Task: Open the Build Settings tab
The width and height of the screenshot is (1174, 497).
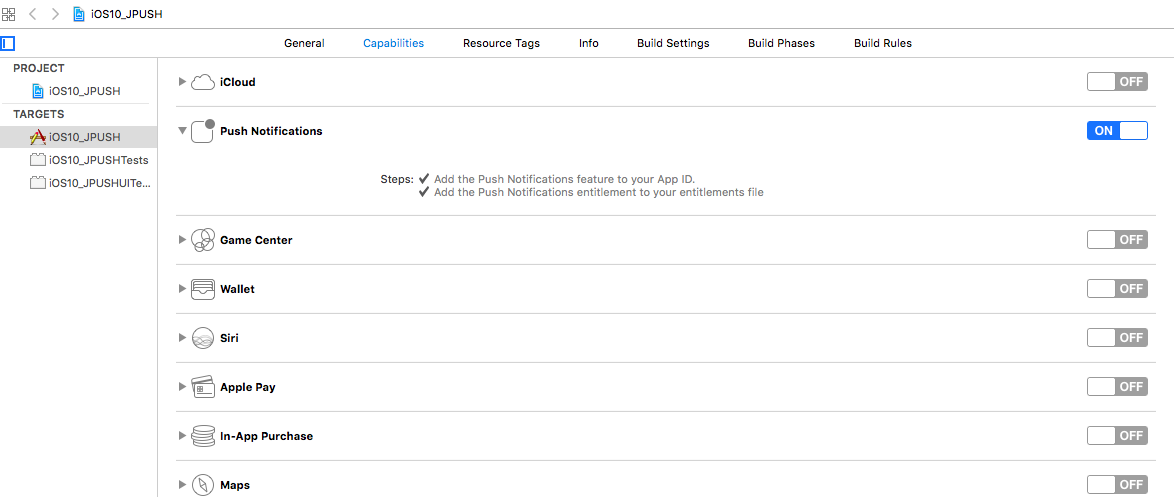Action: point(673,43)
